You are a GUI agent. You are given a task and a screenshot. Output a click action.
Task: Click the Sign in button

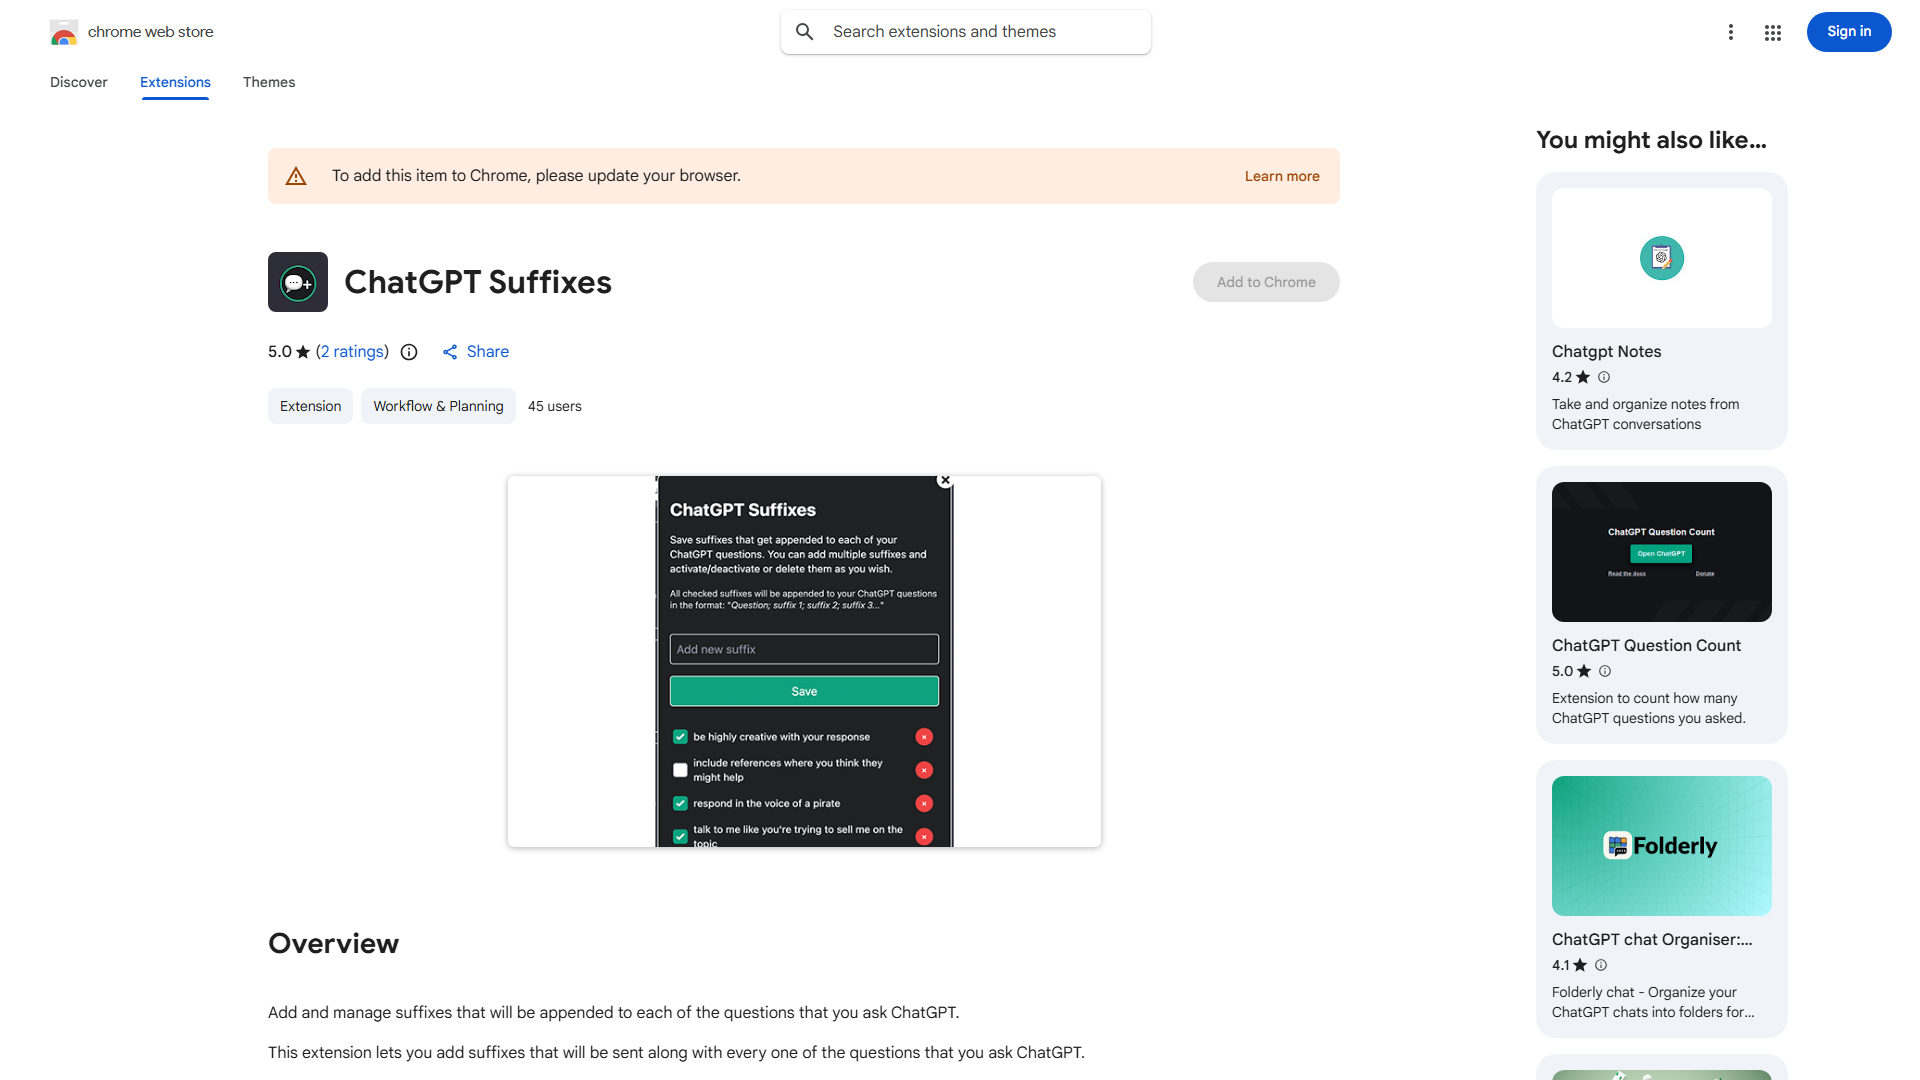pos(1849,32)
